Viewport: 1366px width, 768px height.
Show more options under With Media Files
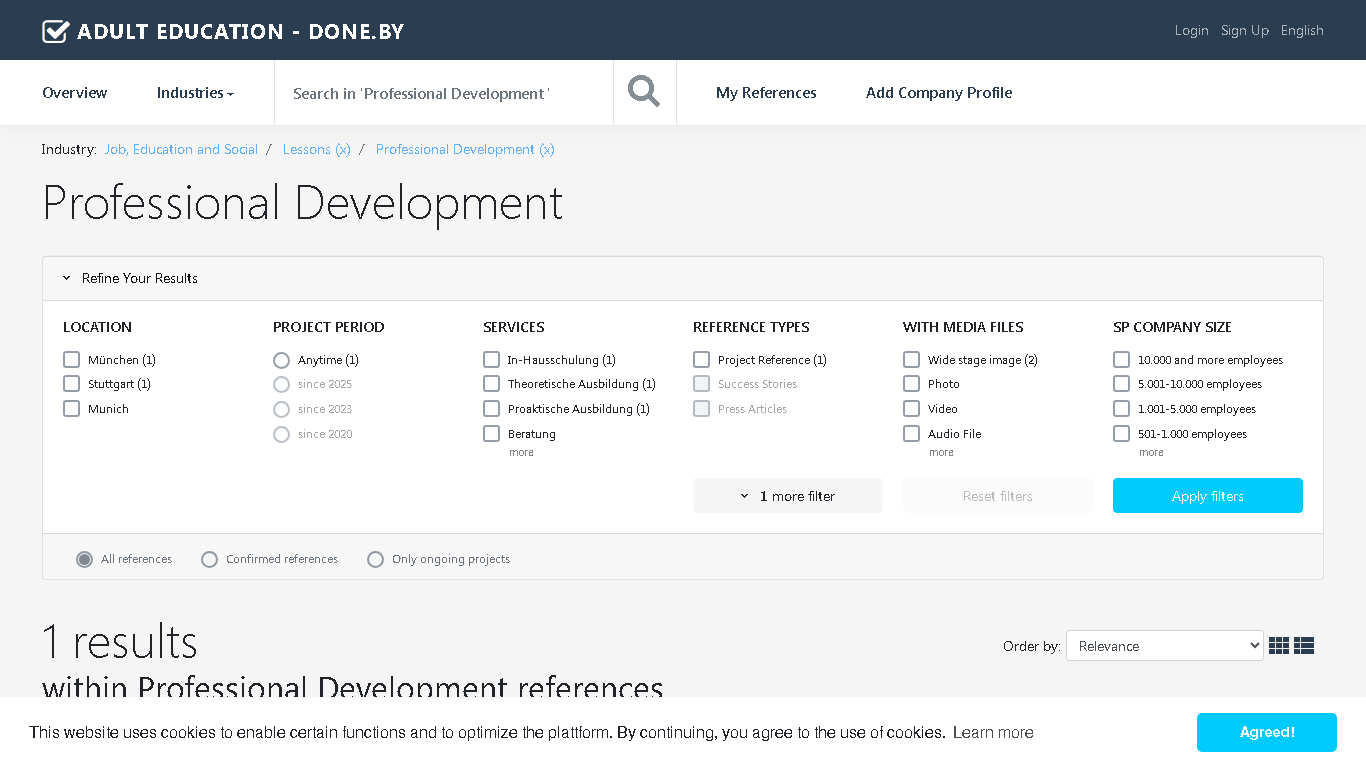(941, 453)
